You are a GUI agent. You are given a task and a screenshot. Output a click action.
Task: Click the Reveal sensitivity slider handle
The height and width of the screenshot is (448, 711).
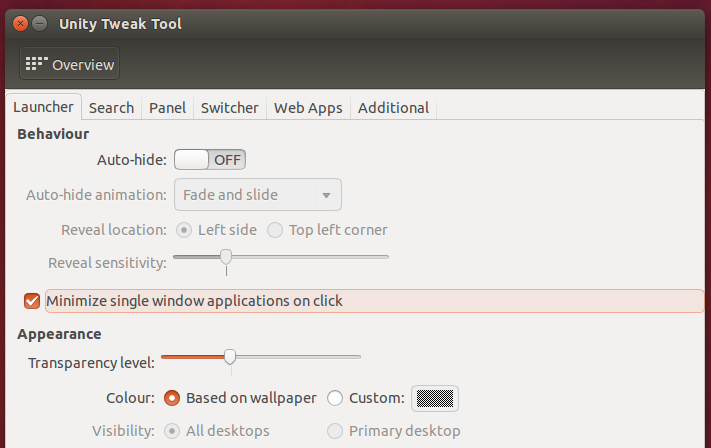tap(226, 257)
